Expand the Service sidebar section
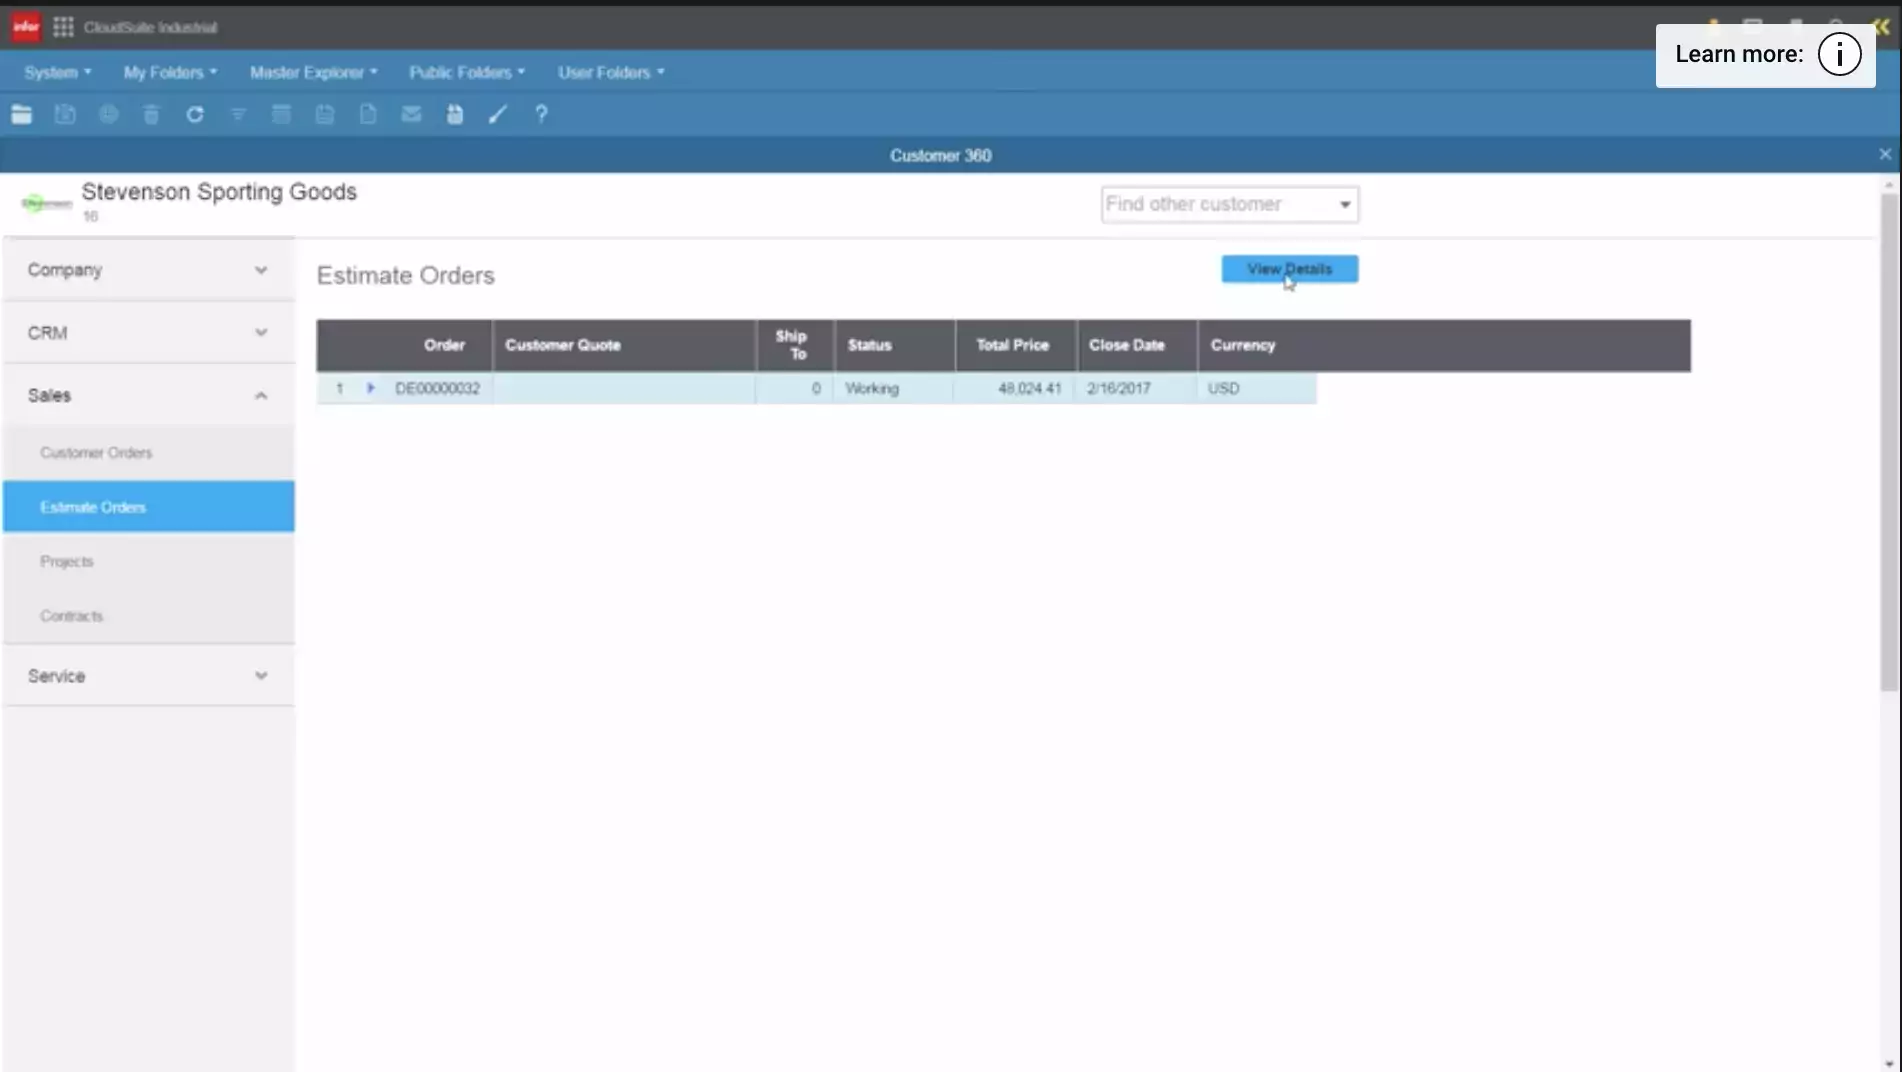1902x1072 pixels. point(148,676)
